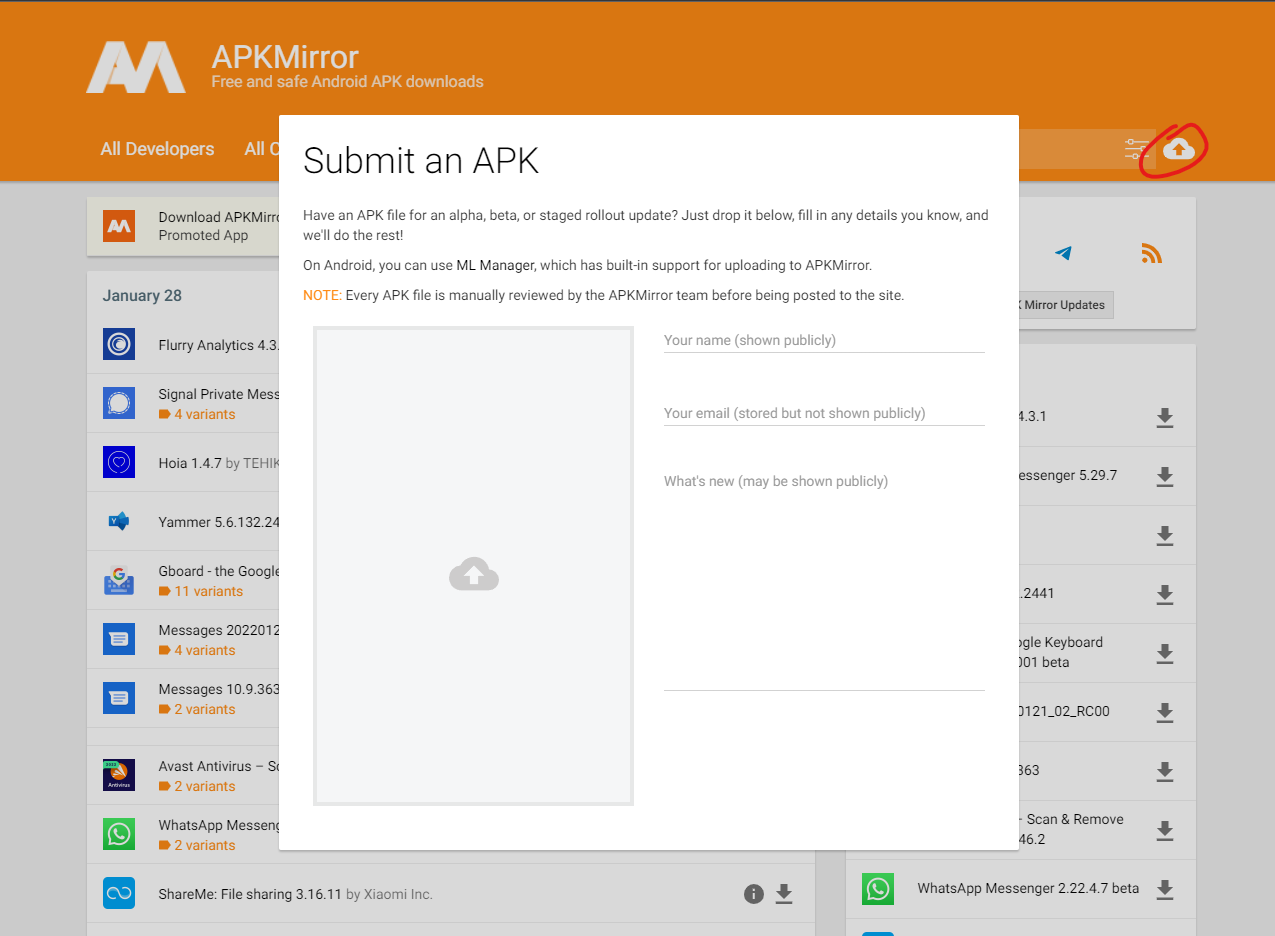
Task: Open ShareMe: File sharing 3.16.11 title
Action: [x=250, y=894]
